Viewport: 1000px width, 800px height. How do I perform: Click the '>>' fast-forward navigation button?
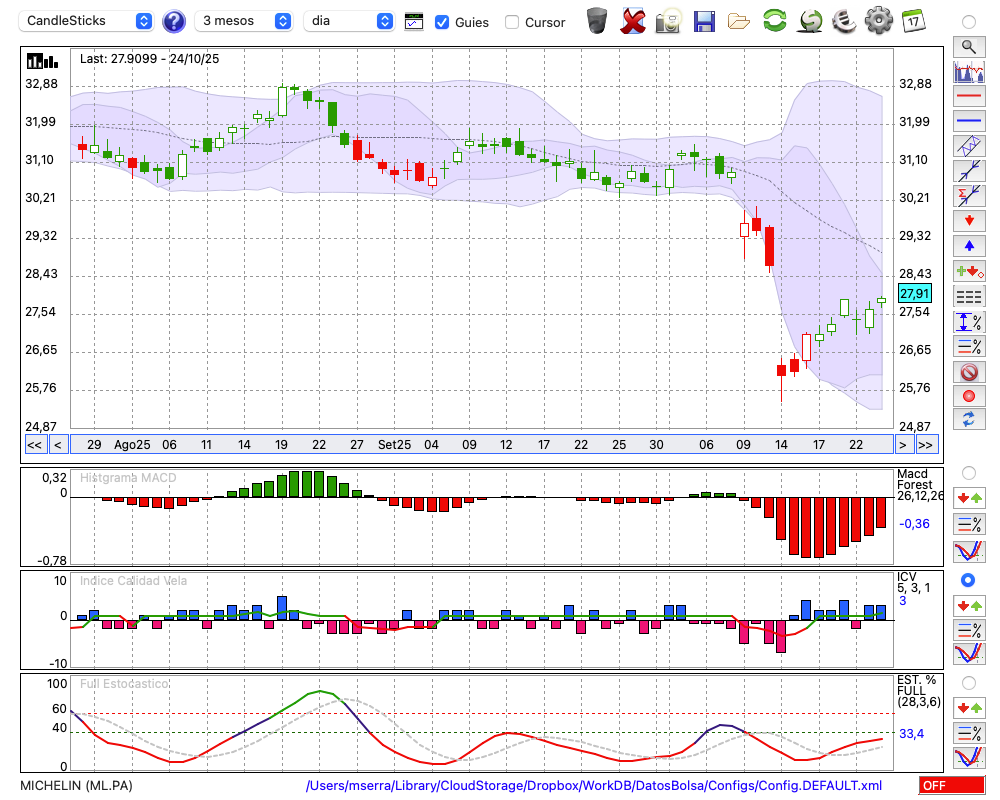(926, 445)
